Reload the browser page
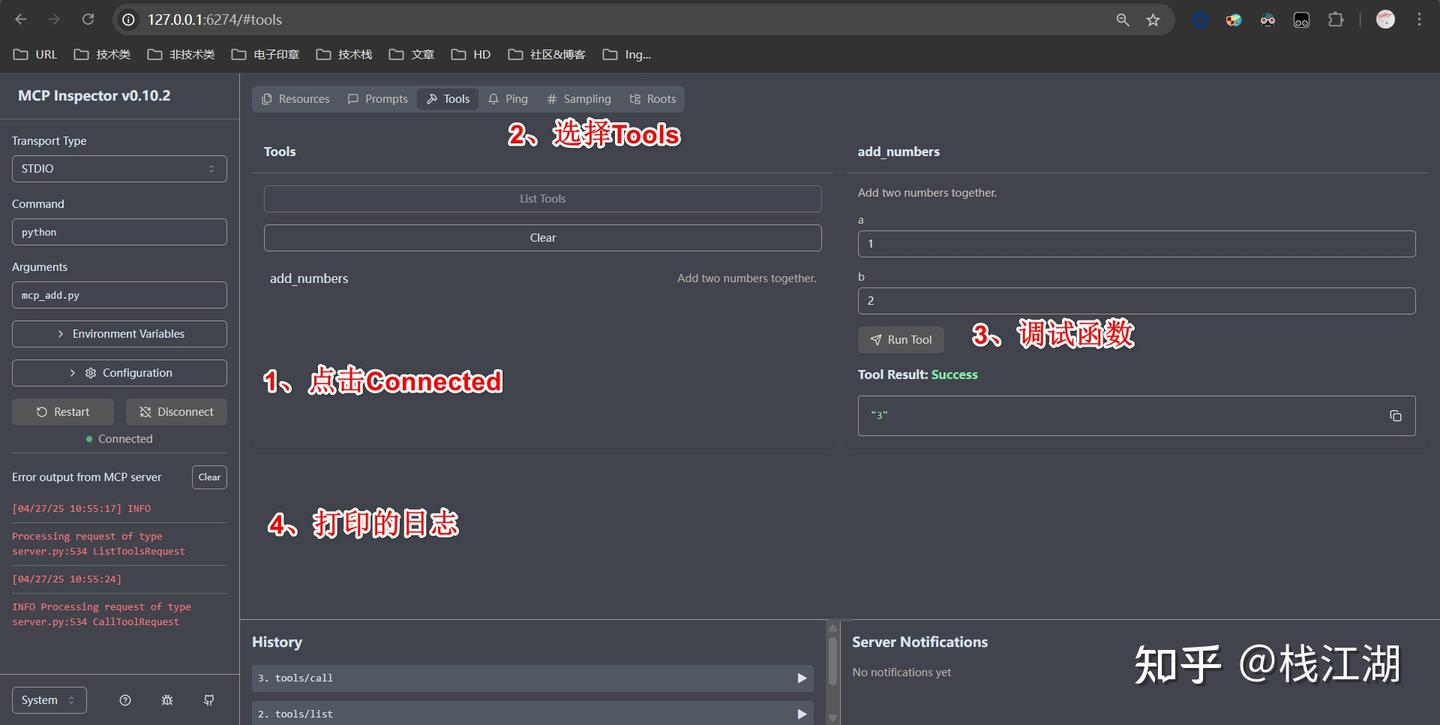 coord(88,20)
